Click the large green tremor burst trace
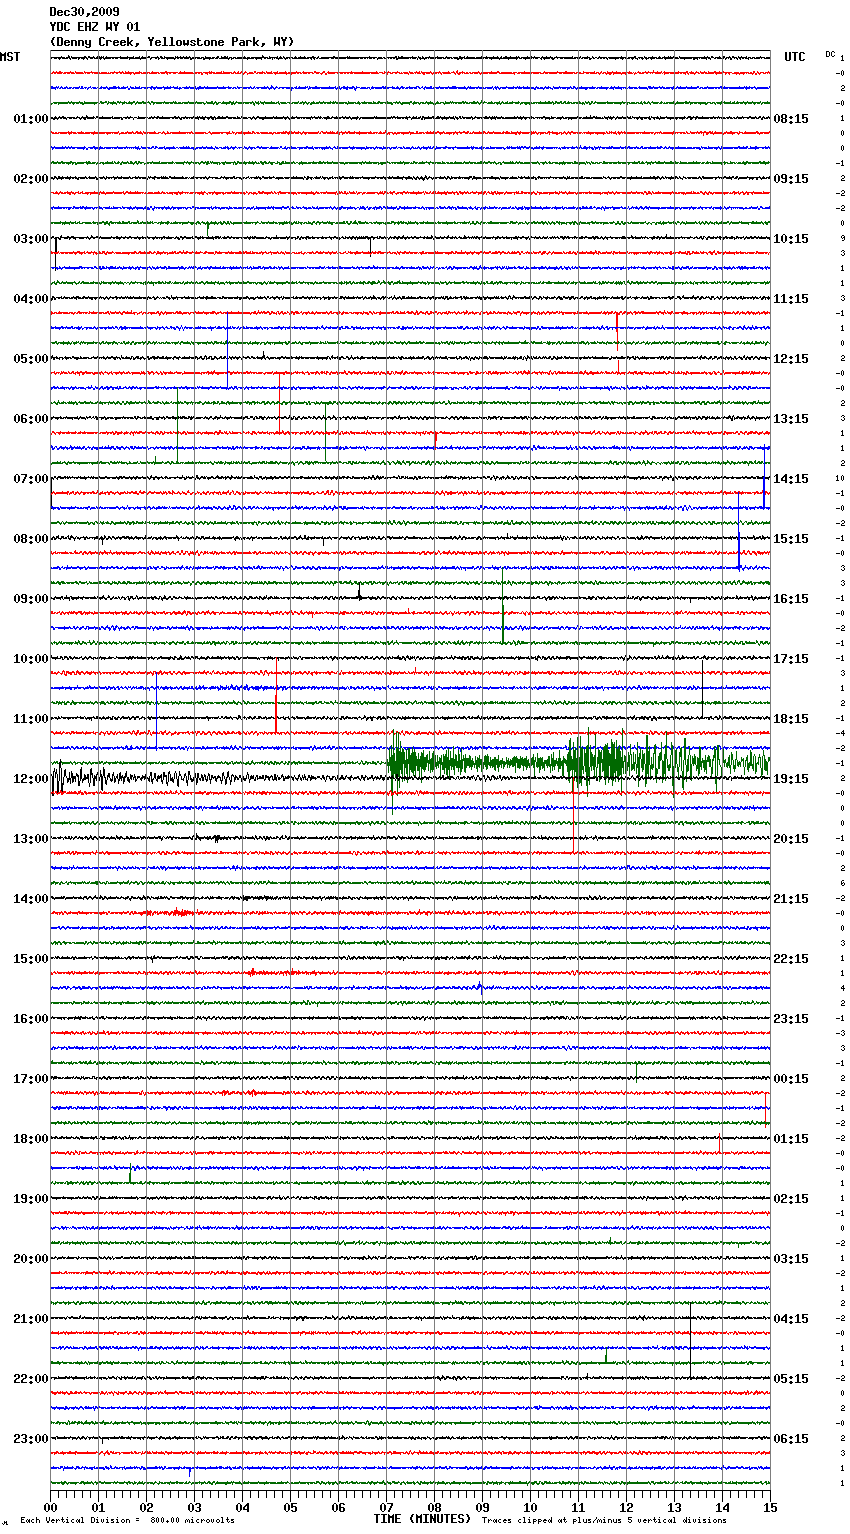This screenshot has width=850, height=1534. click(x=579, y=762)
